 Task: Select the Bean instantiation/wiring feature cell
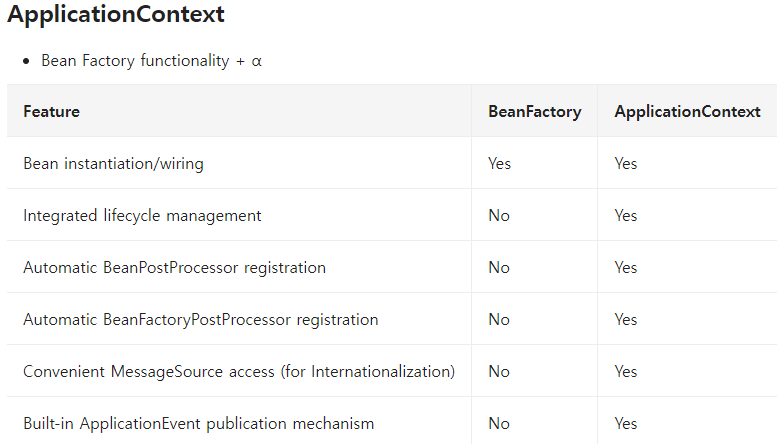pos(113,164)
